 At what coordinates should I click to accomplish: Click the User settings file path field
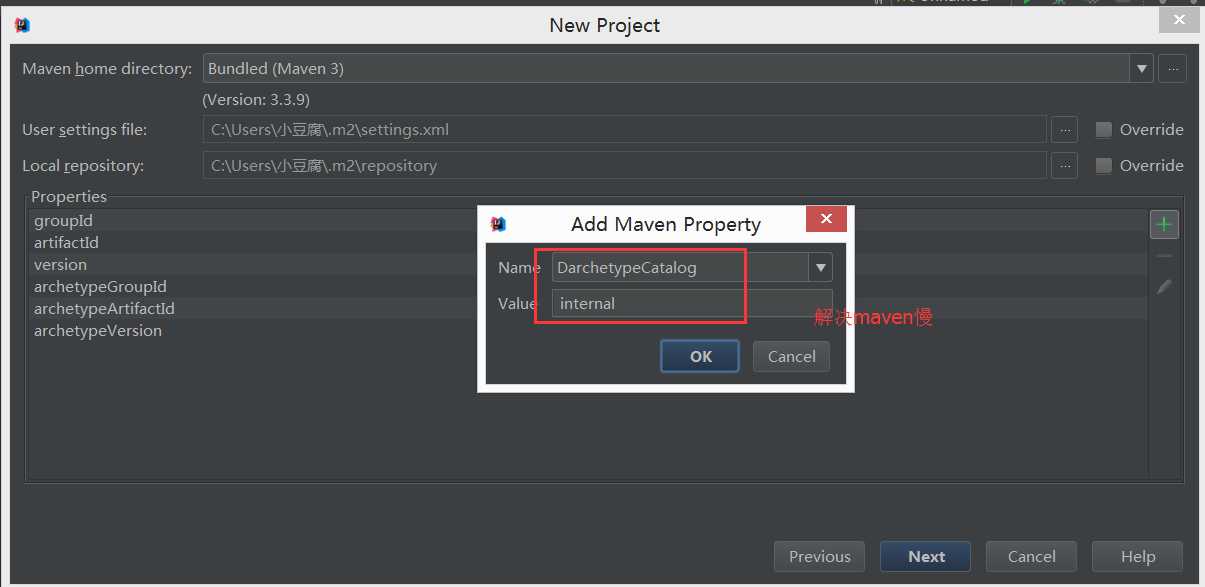[x=624, y=130]
